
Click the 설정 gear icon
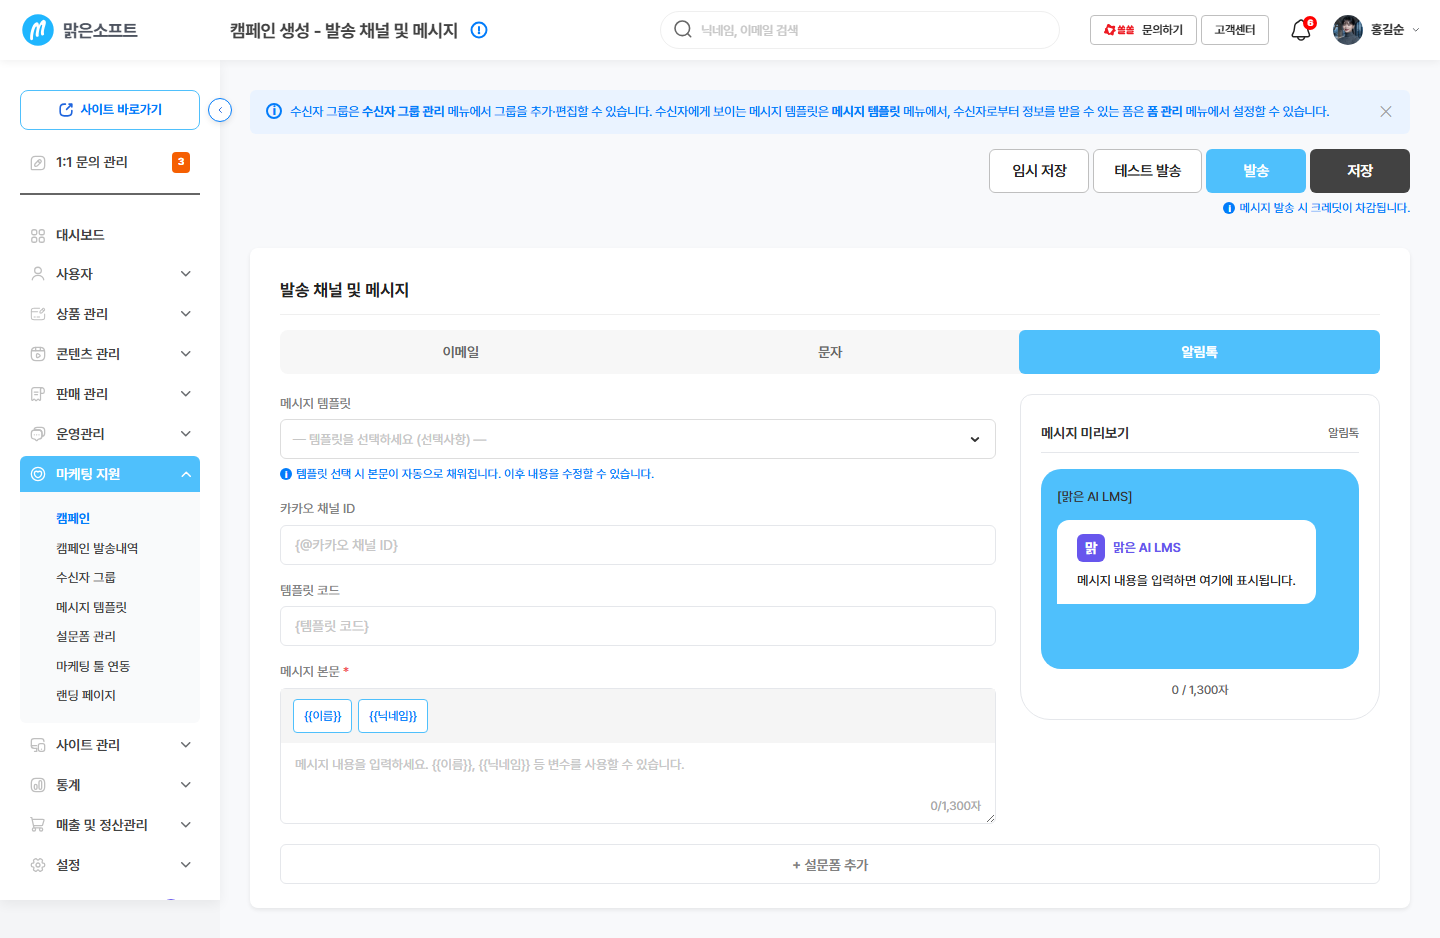click(x=38, y=865)
